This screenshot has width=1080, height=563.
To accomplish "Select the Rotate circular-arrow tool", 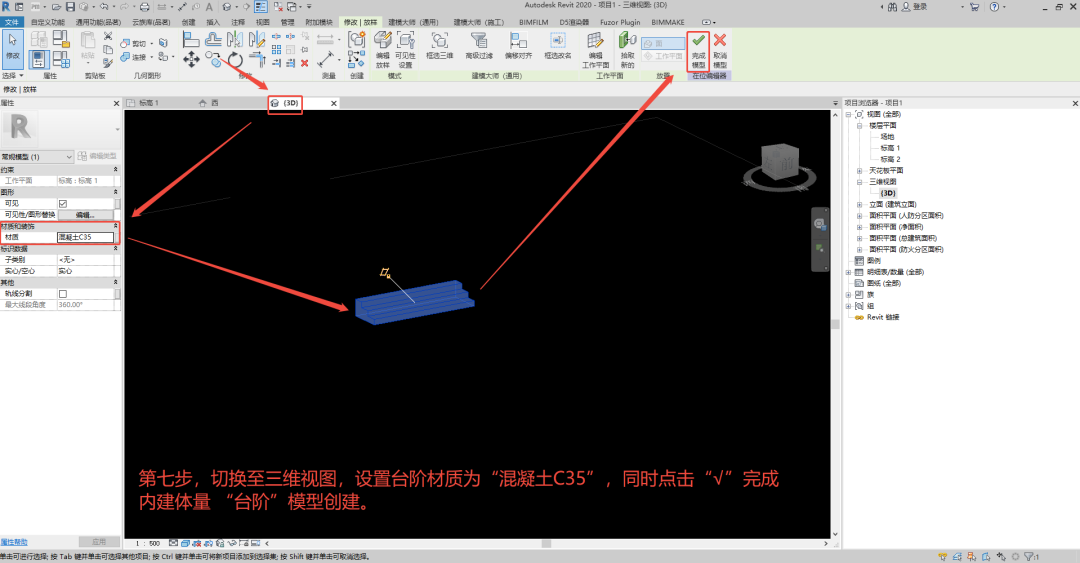I will pyautogui.click(x=235, y=60).
